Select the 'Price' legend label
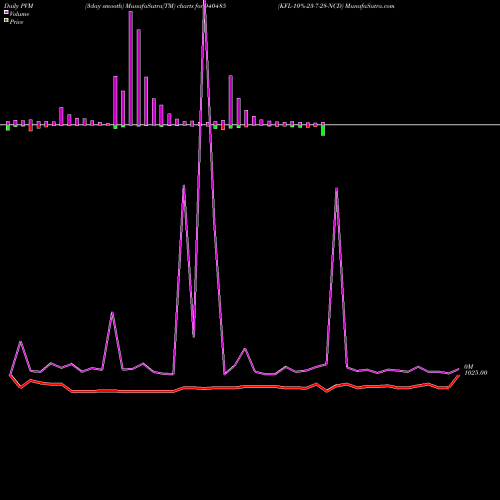This screenshot has width=500, height=500. click(x=16, y=22)
